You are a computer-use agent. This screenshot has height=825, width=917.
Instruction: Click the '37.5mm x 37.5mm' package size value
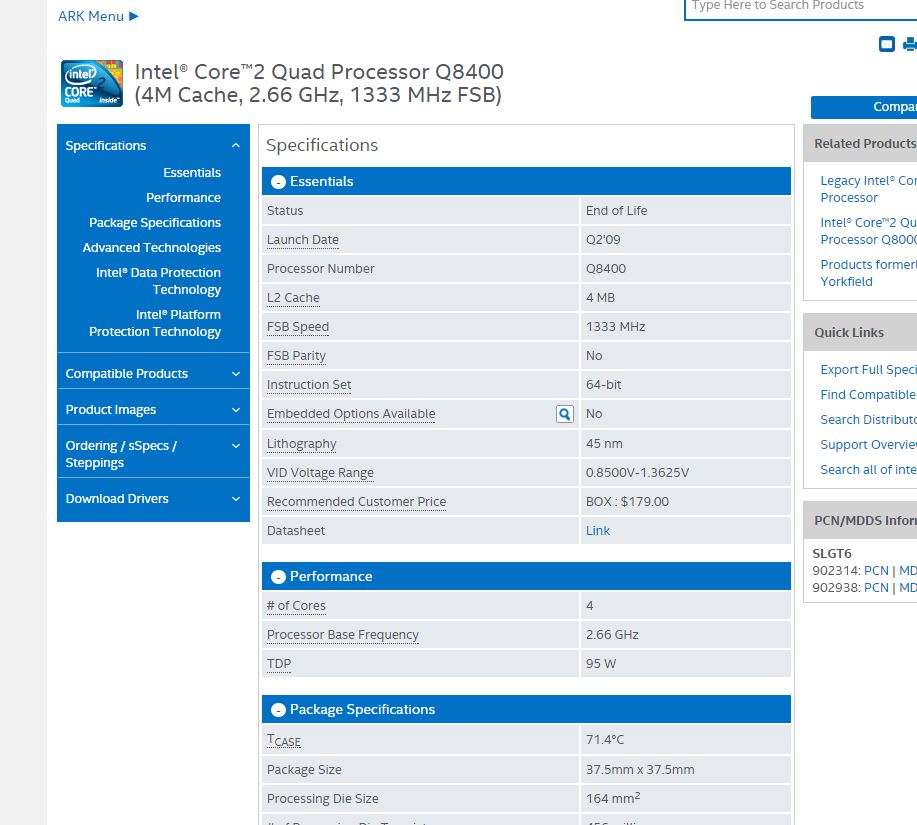point(640,769)
